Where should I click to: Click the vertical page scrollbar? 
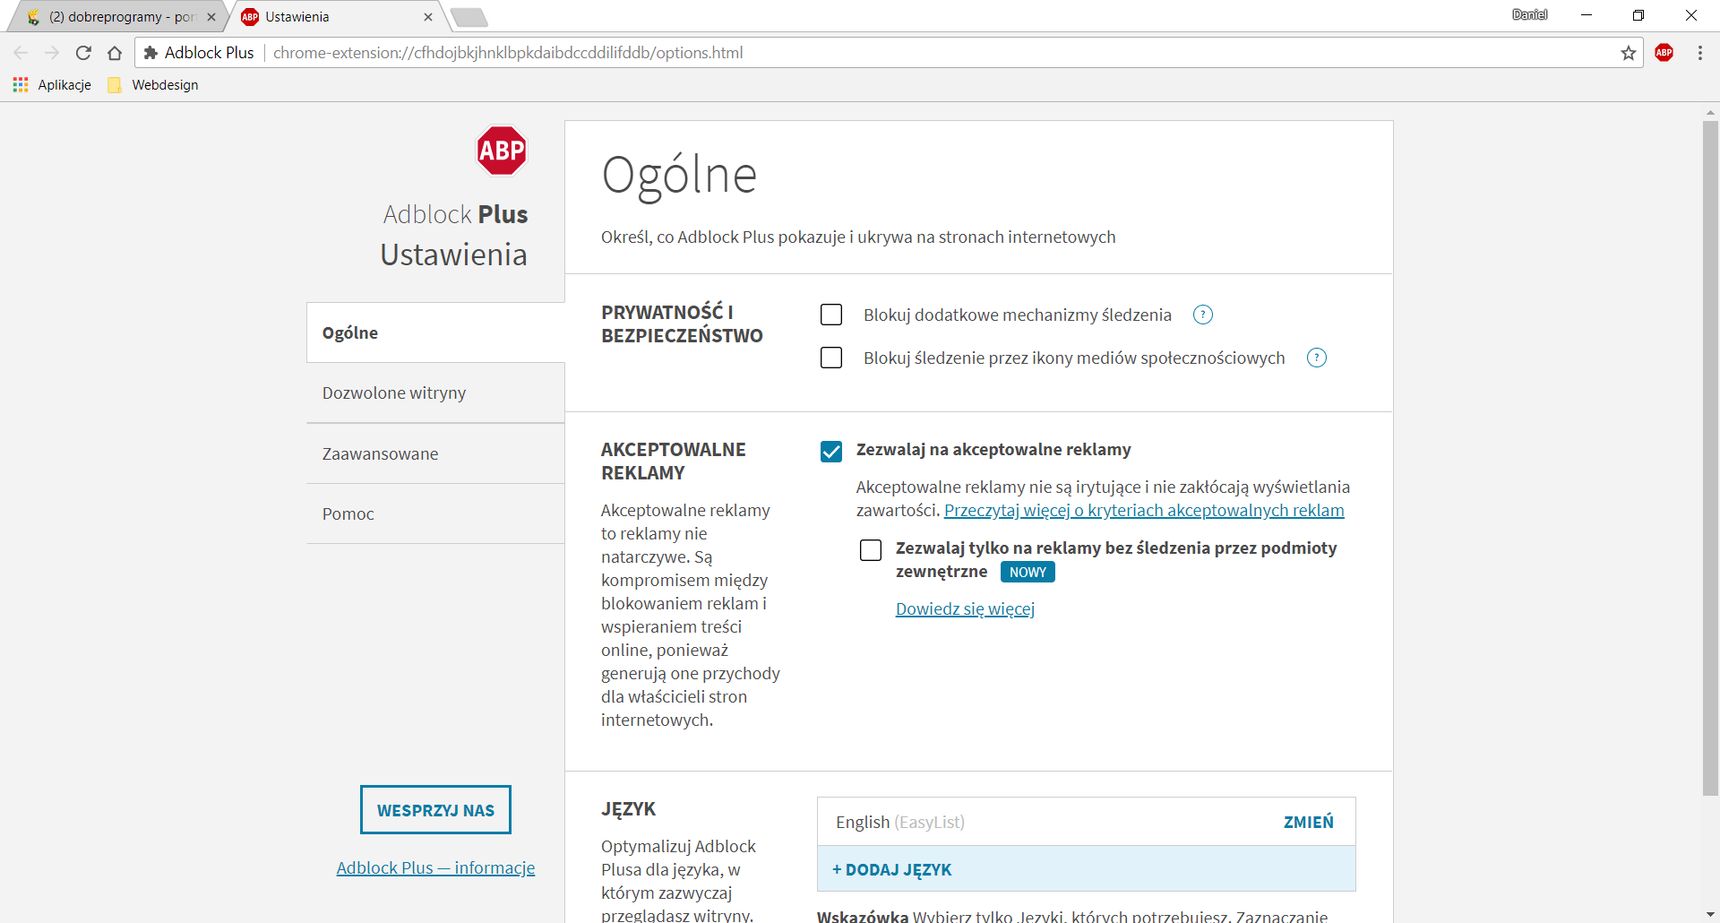coord(1710,458)
